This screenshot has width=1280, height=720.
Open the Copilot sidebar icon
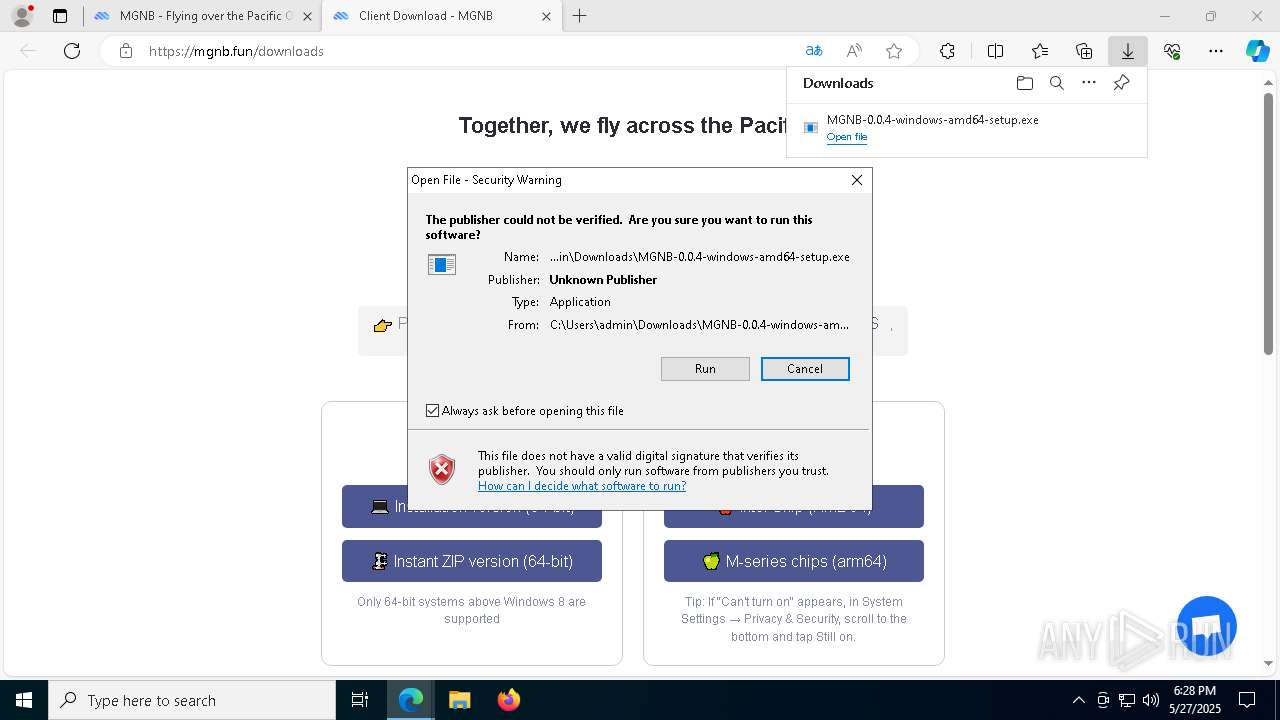(1257, 51)
